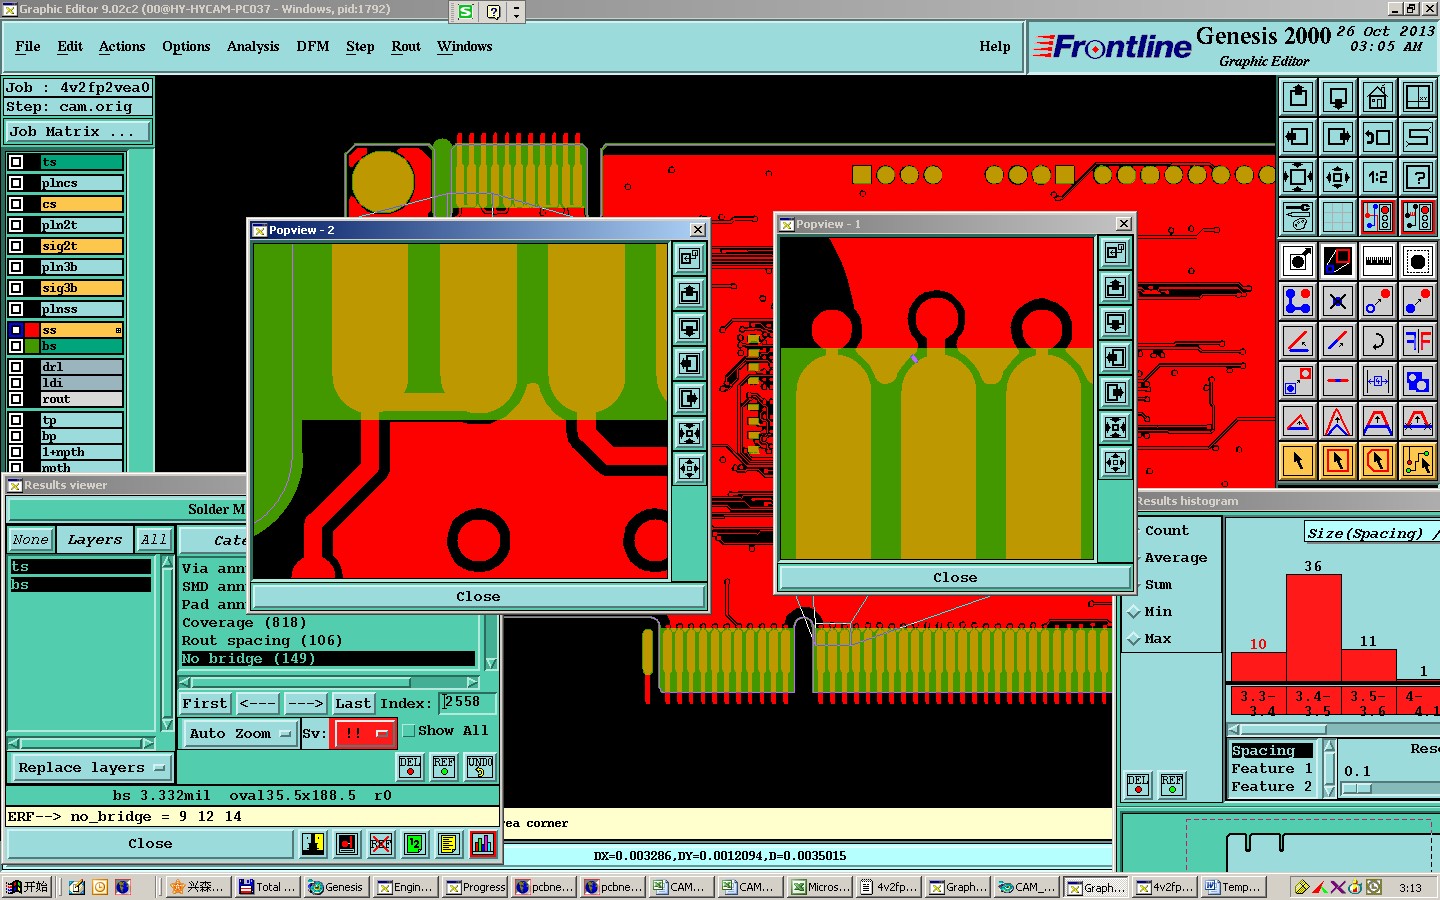Select the net selection arrow tool

coord(1418,461)
